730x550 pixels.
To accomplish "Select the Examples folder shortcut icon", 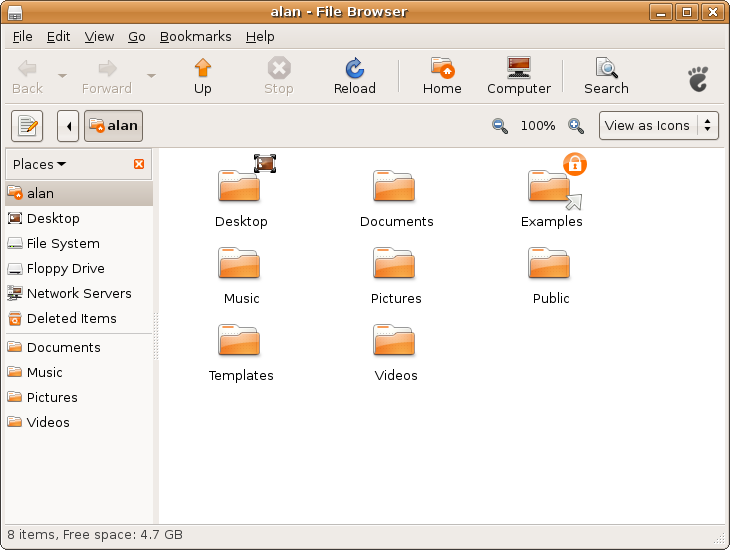I will 549,186.
